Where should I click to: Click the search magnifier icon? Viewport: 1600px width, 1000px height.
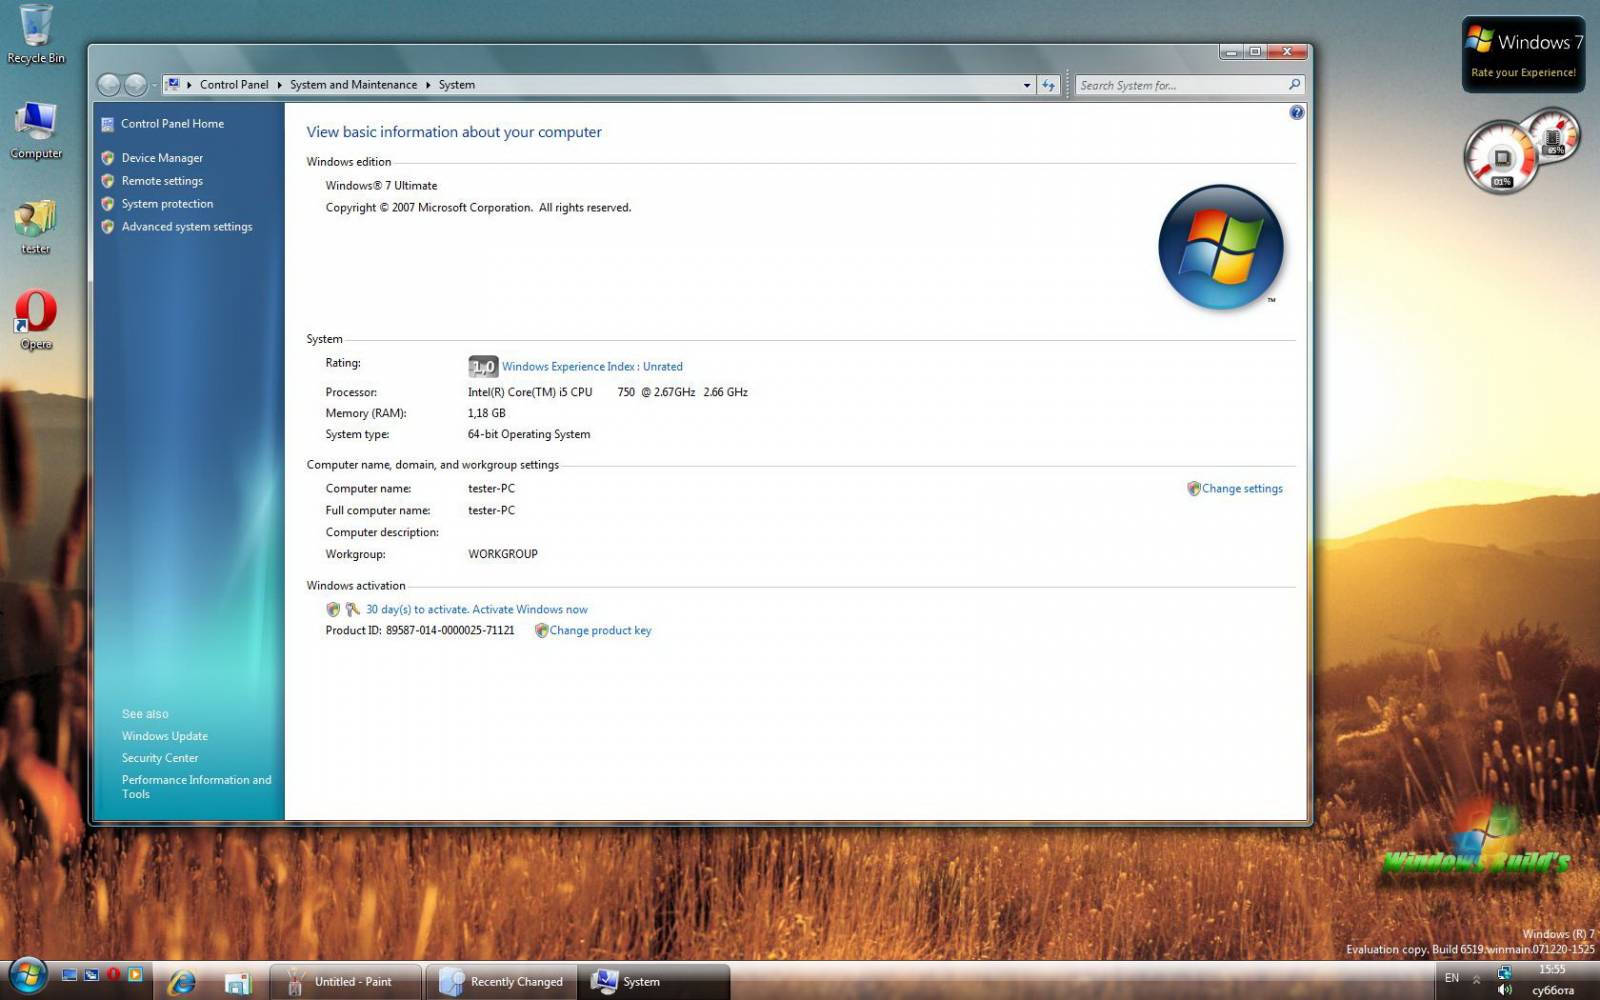1294,85
